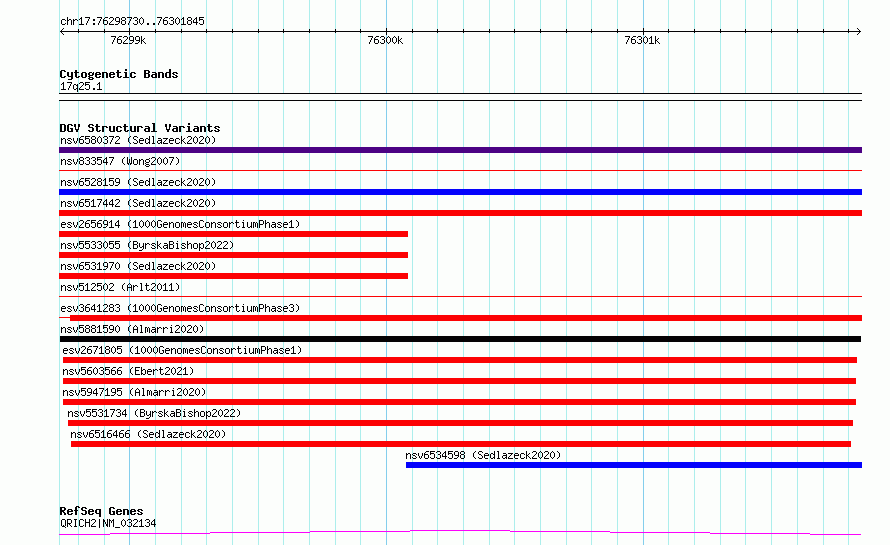Click the left arrowhead of the ruler

(62, 32)
